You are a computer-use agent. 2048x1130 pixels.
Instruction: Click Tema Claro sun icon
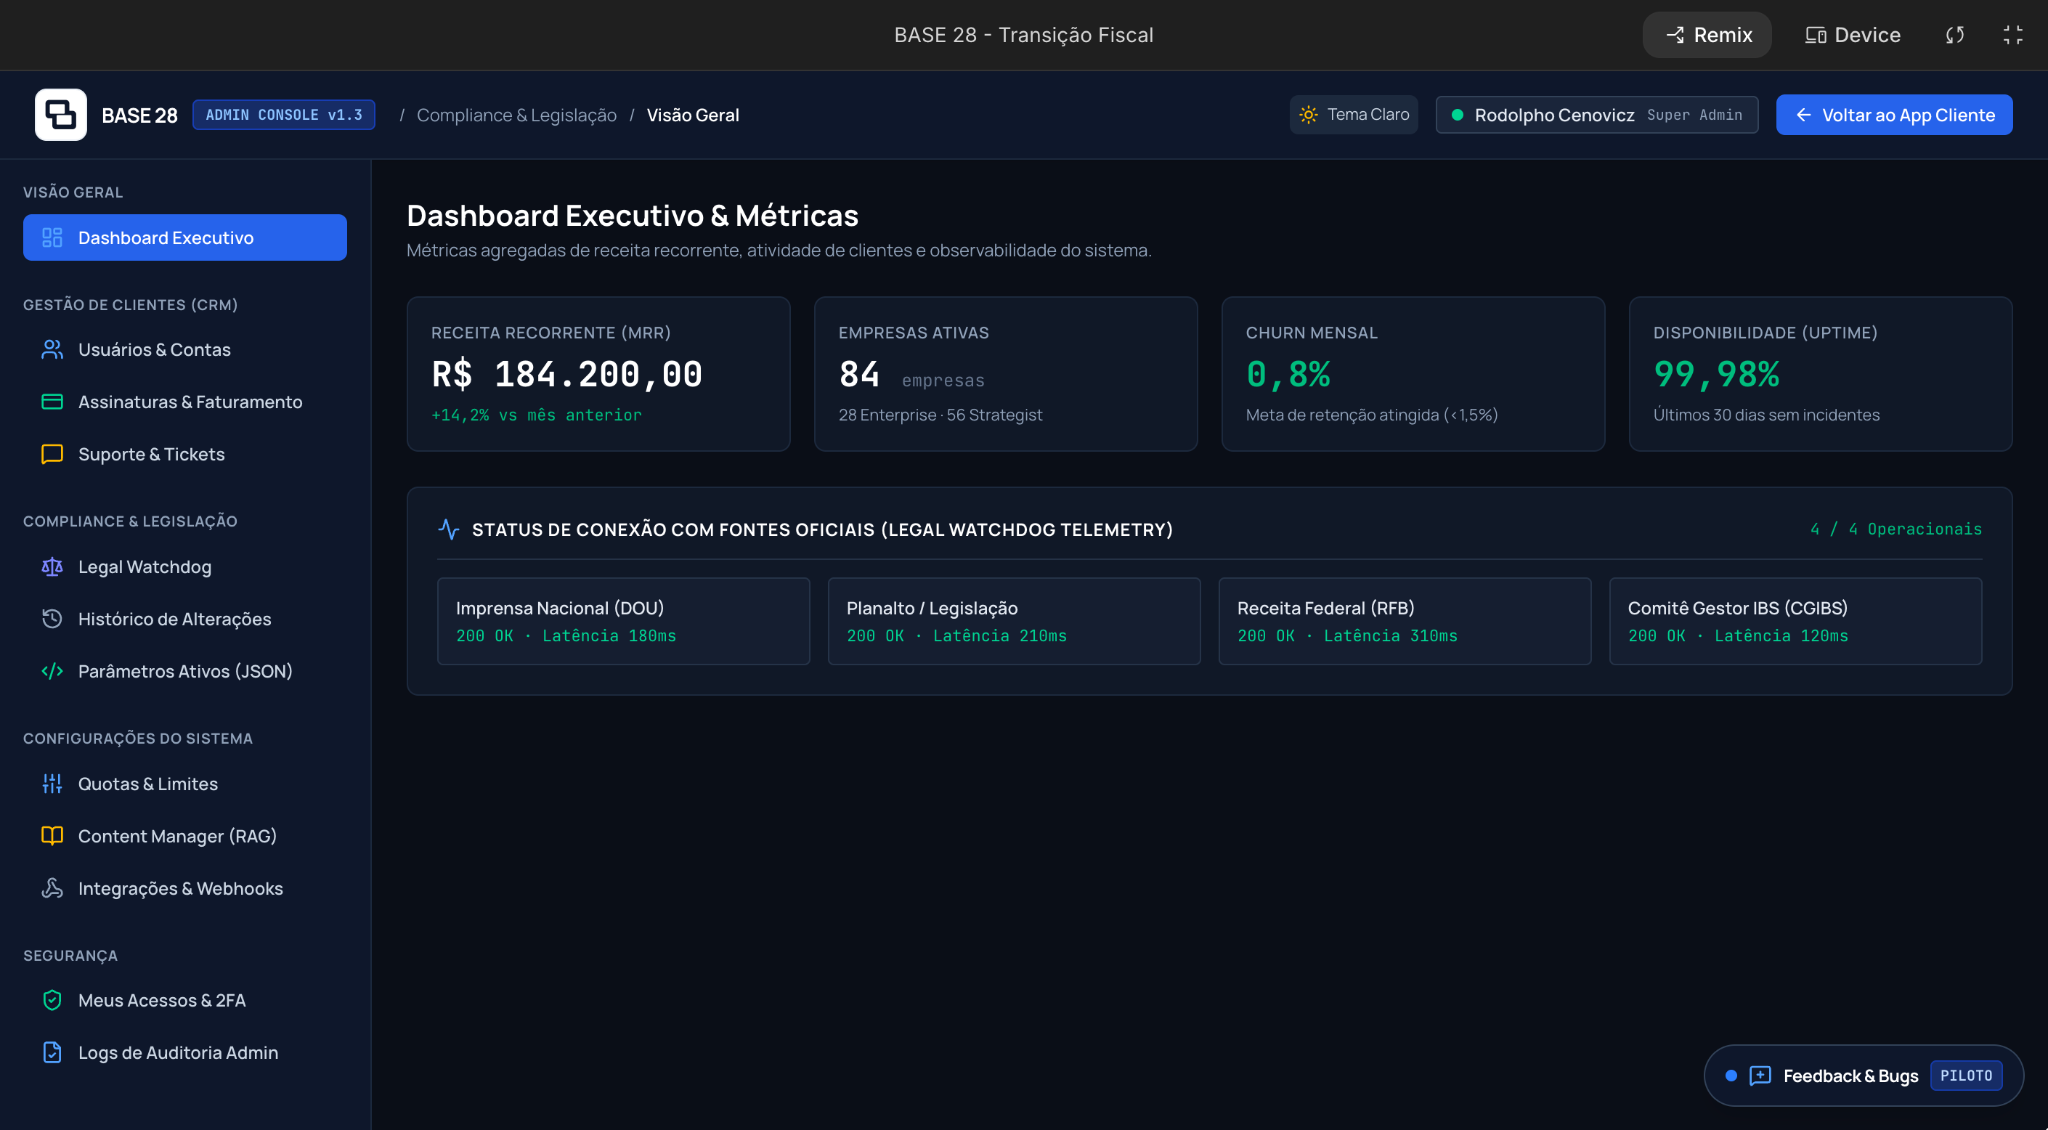pos(1308,115)
